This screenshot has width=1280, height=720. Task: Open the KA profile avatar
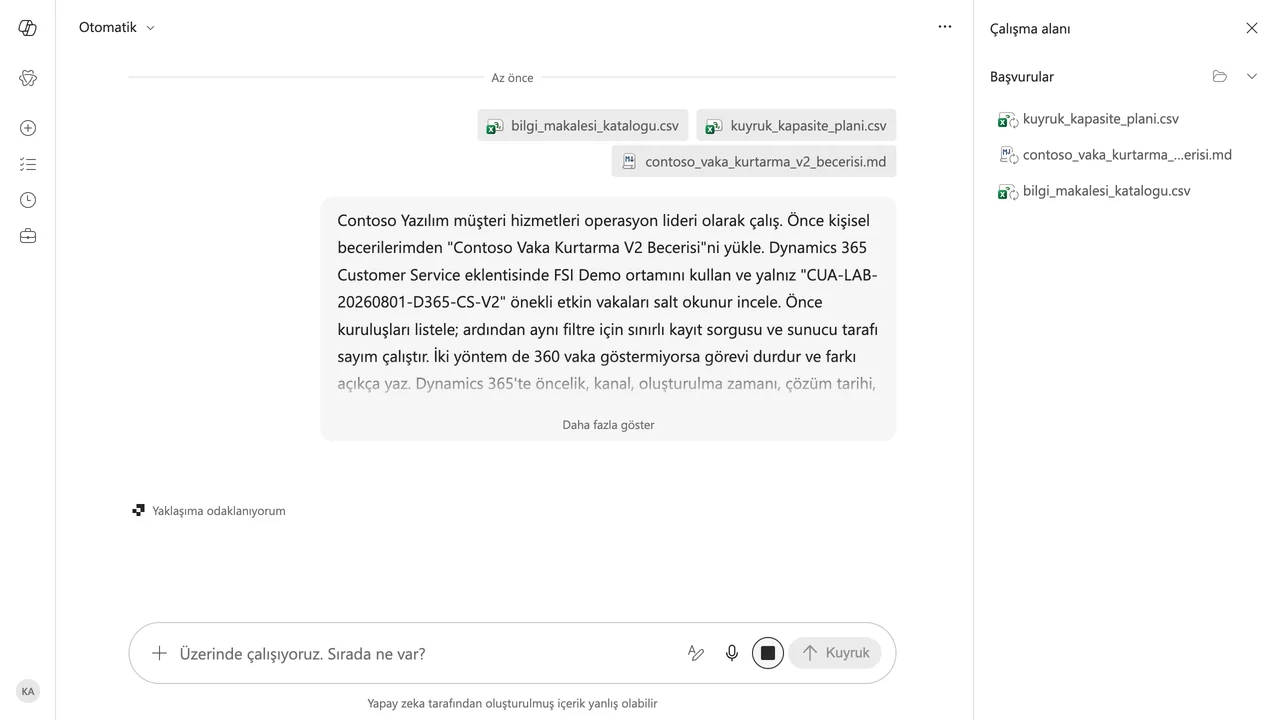pyautogui.click(x=28, y=691)
